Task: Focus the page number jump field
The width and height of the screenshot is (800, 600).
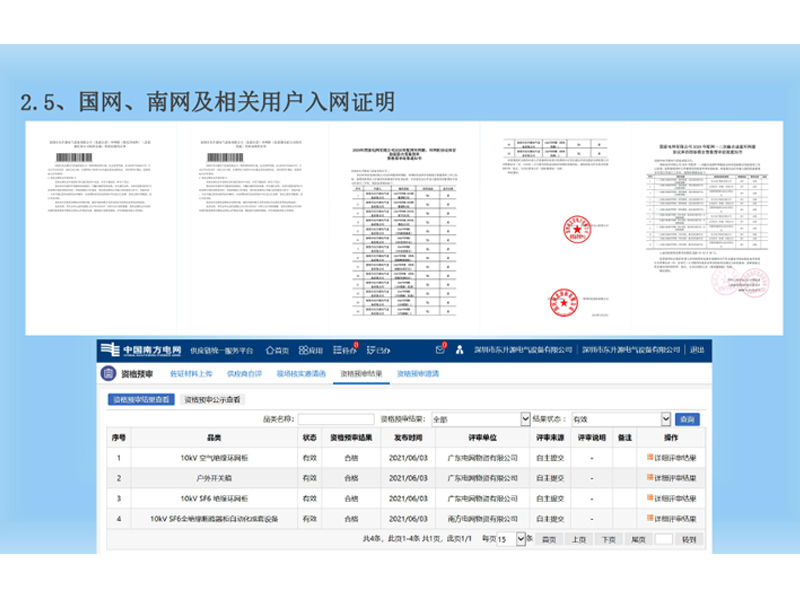Action: (x=663, y=539)
